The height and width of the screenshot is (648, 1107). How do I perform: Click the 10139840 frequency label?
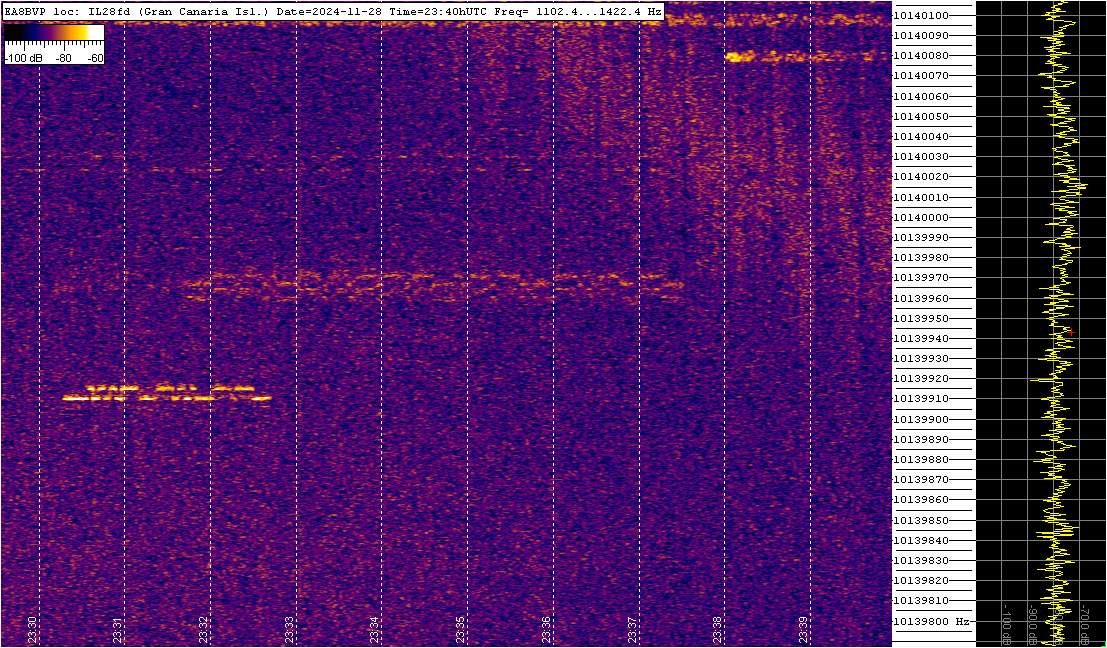pos(920,541)
